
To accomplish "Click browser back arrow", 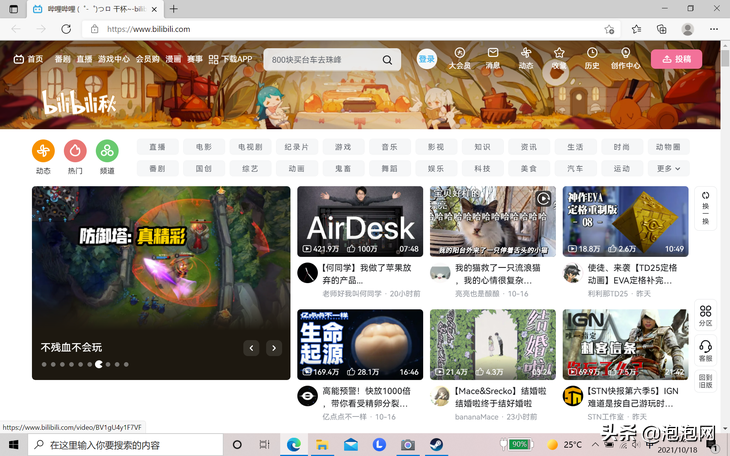I will [x=16, y=29].
